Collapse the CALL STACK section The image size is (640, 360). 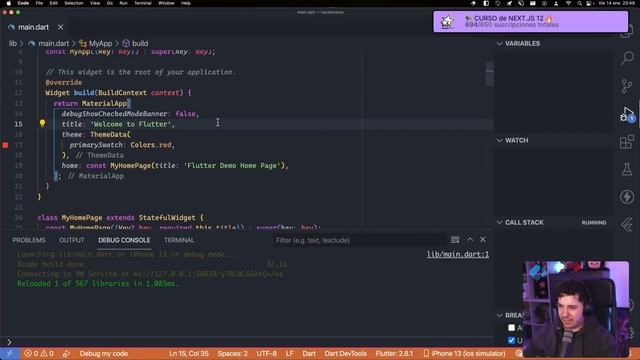click(499, 222)
